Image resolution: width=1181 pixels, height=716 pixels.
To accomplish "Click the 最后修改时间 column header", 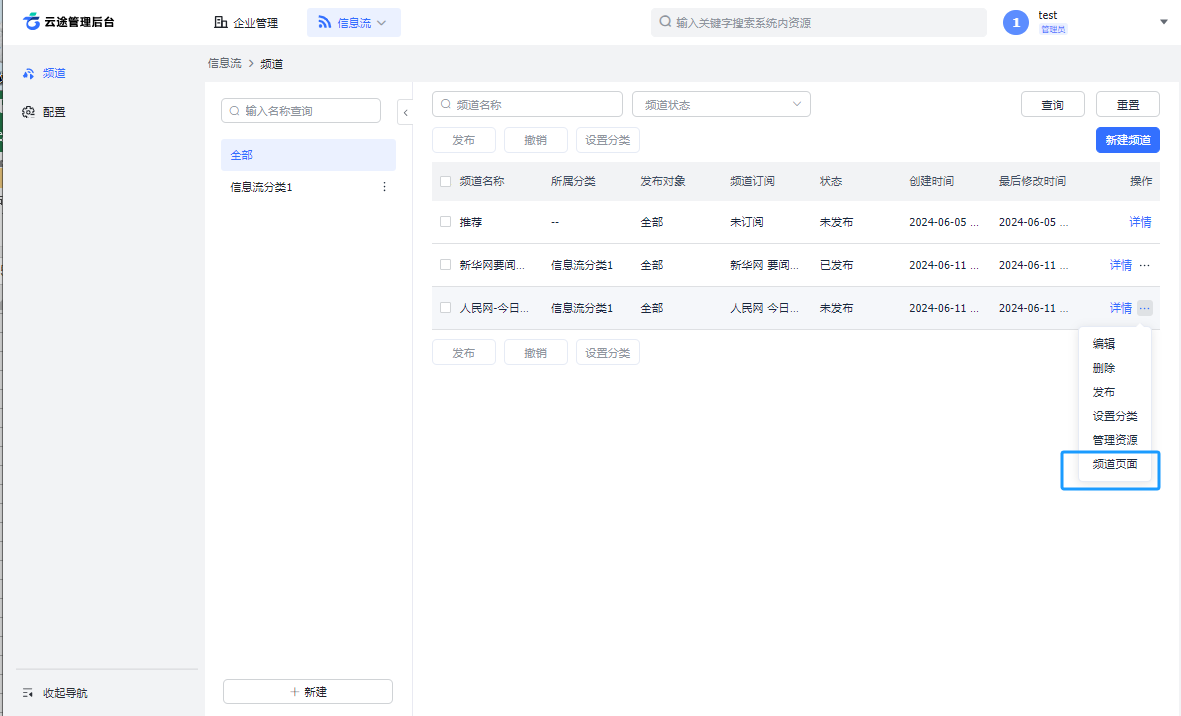I will [x=1032, y=181].
